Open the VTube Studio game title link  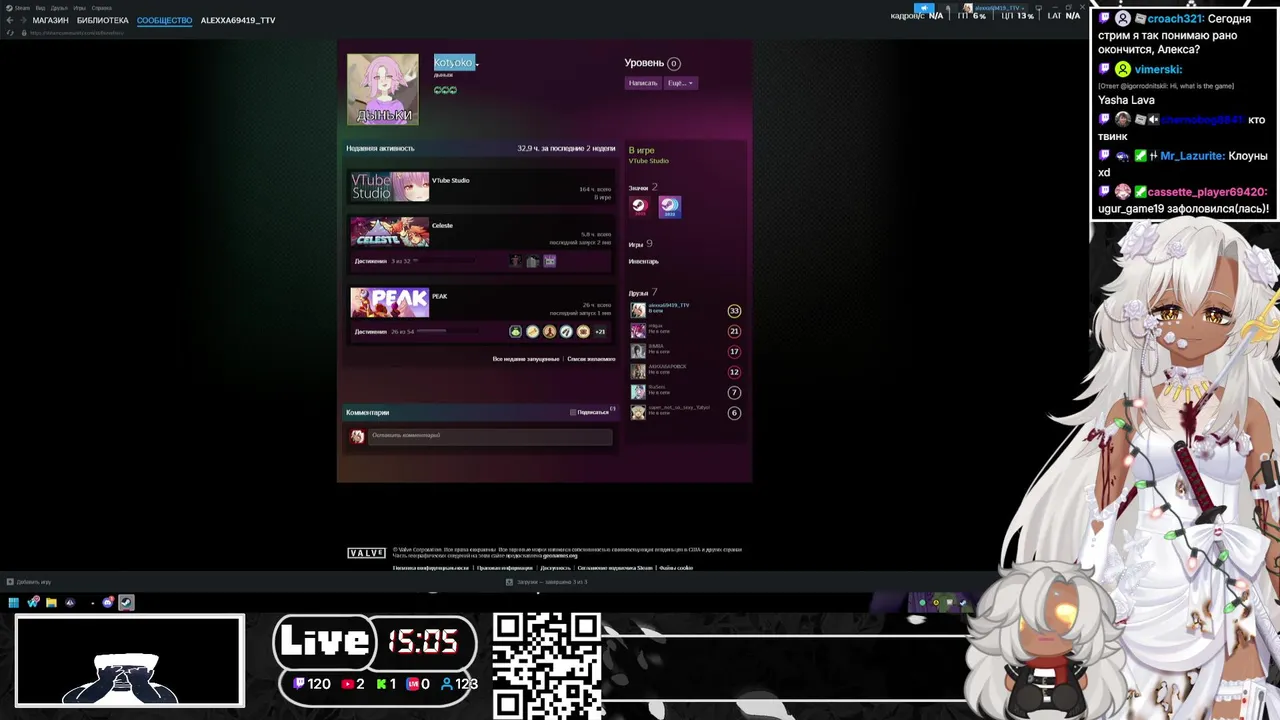450,180
